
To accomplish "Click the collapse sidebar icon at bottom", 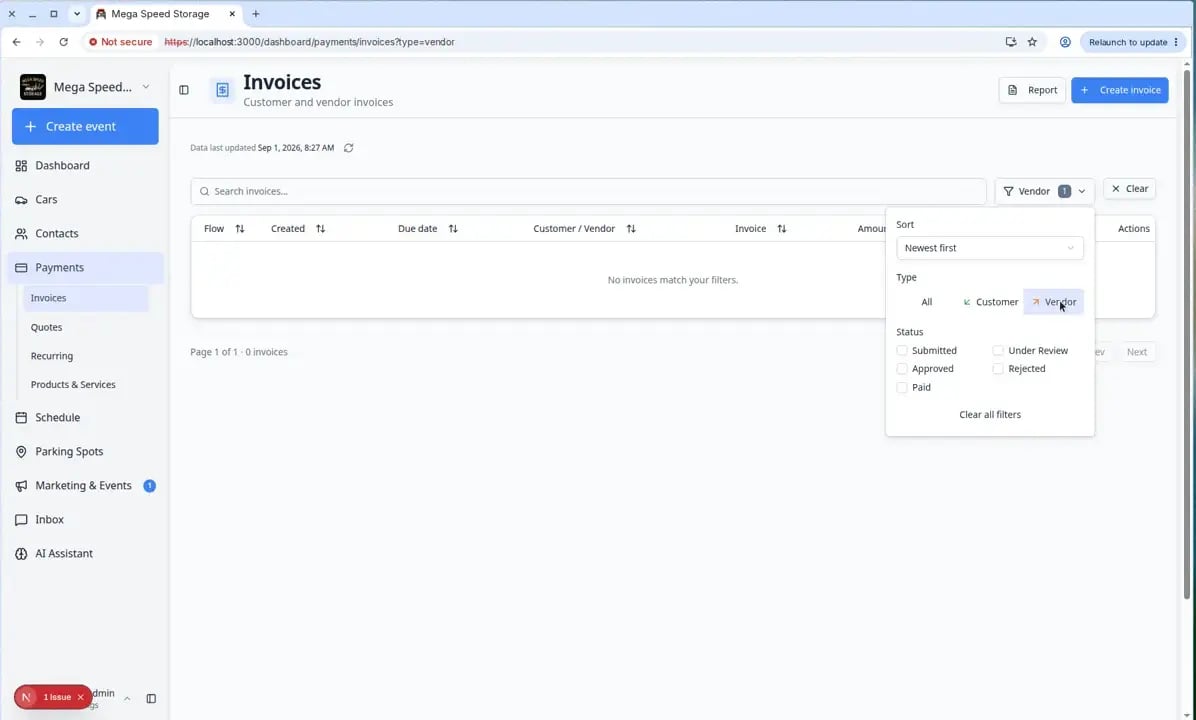I will pos(151,699).
